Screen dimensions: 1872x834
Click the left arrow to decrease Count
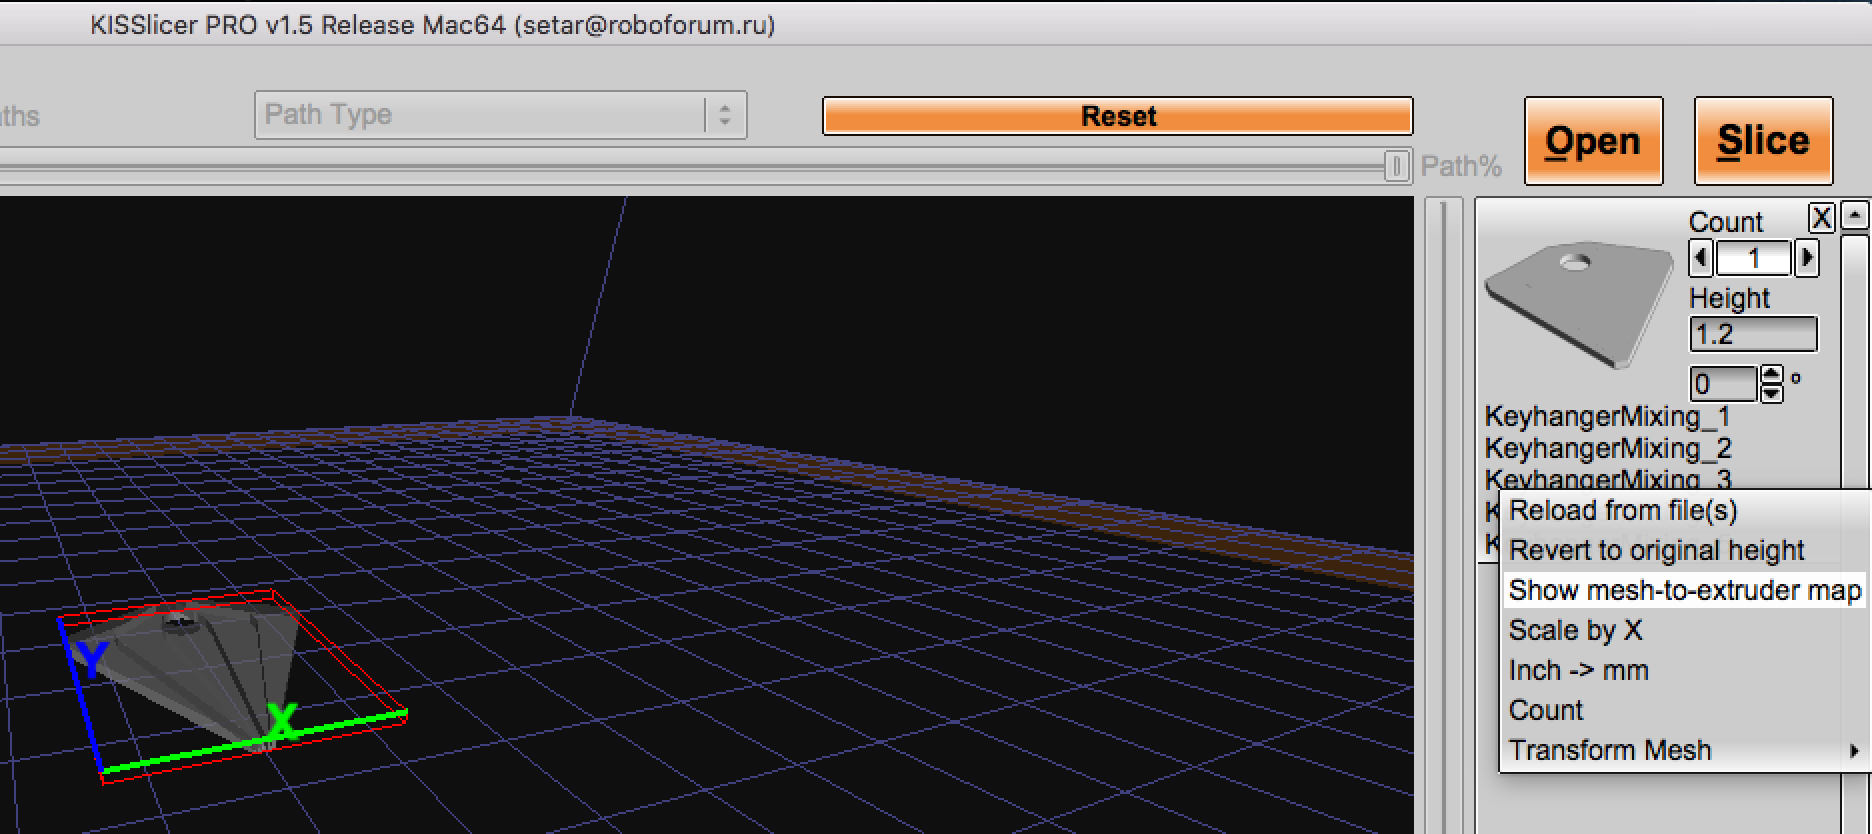1701,259
